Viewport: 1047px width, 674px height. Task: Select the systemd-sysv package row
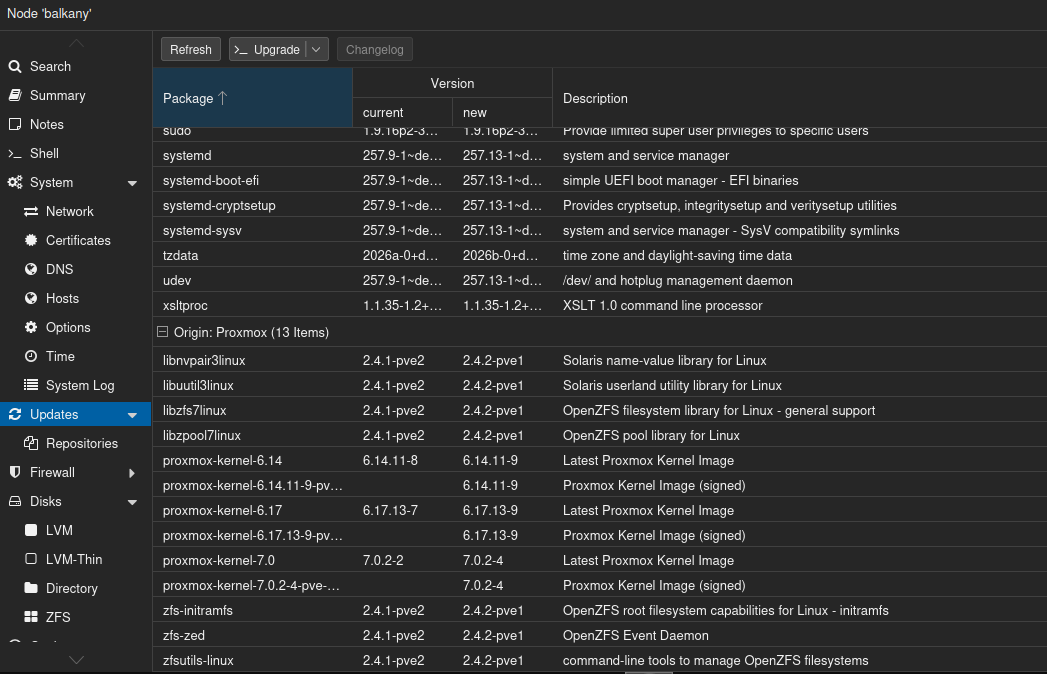coord(600,230)
